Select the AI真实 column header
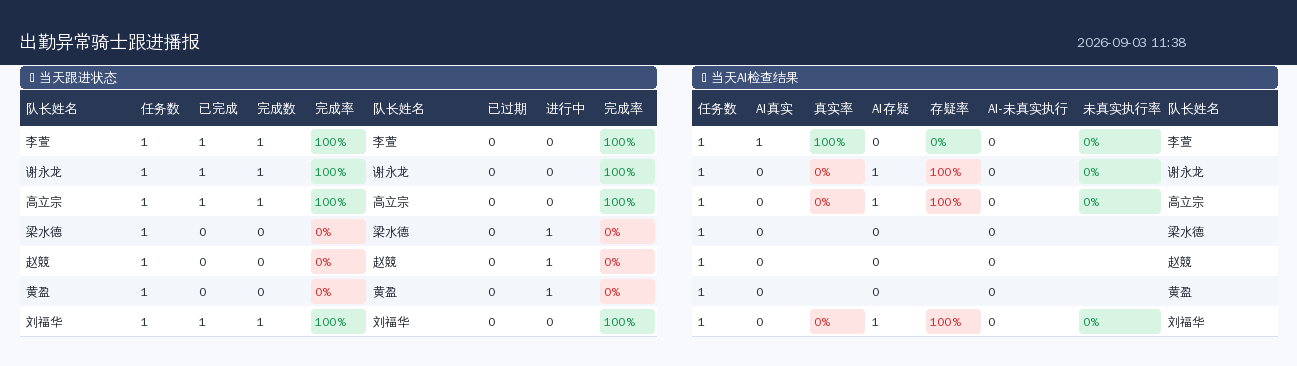The width and height of the screenshot is (1297, 366). [774, 108]
